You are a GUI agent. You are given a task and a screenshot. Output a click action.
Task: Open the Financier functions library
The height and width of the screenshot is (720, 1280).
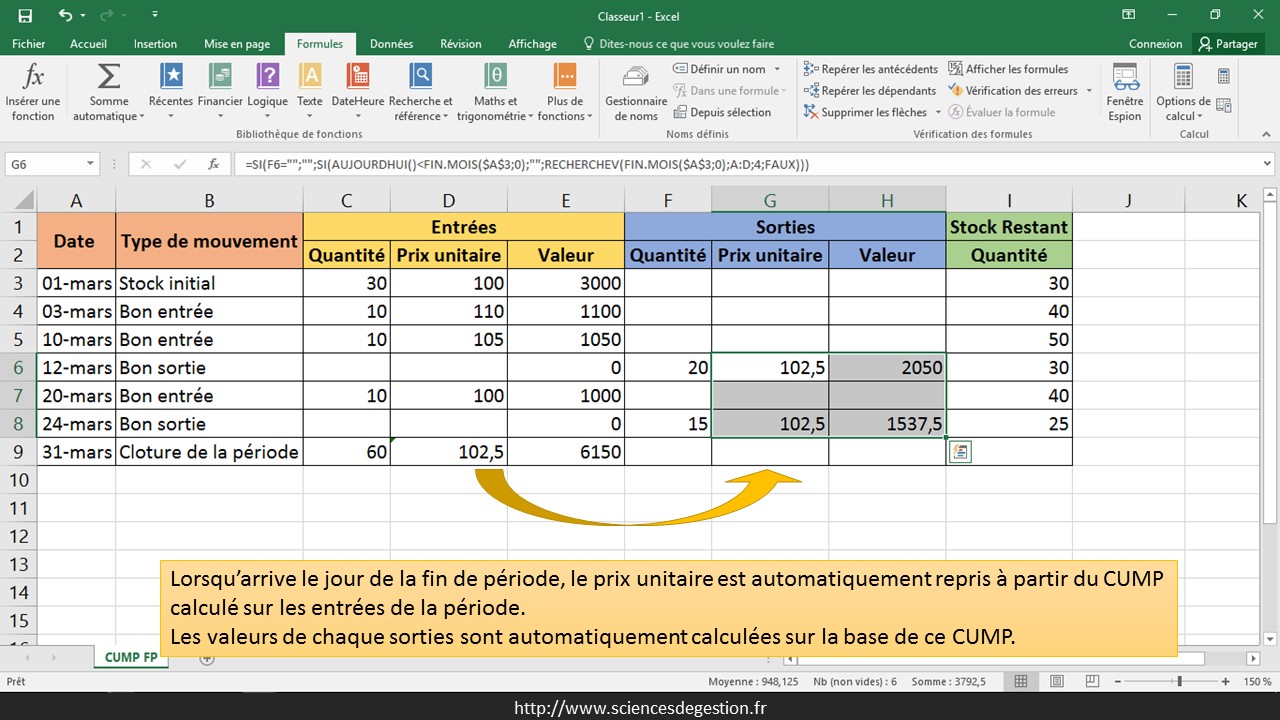tap(220, 78)
